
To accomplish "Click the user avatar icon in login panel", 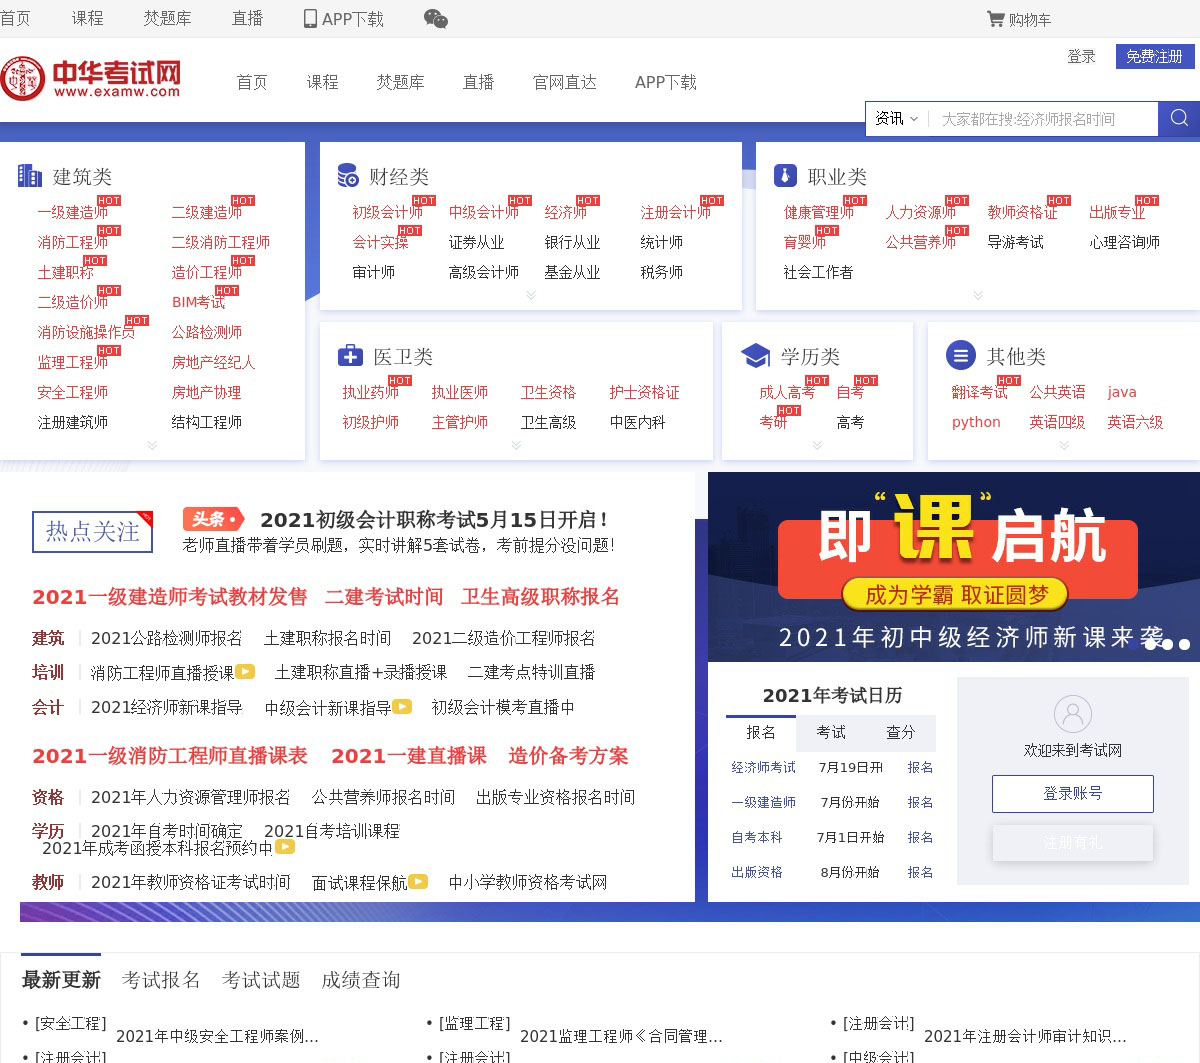I will [1072, 714].
